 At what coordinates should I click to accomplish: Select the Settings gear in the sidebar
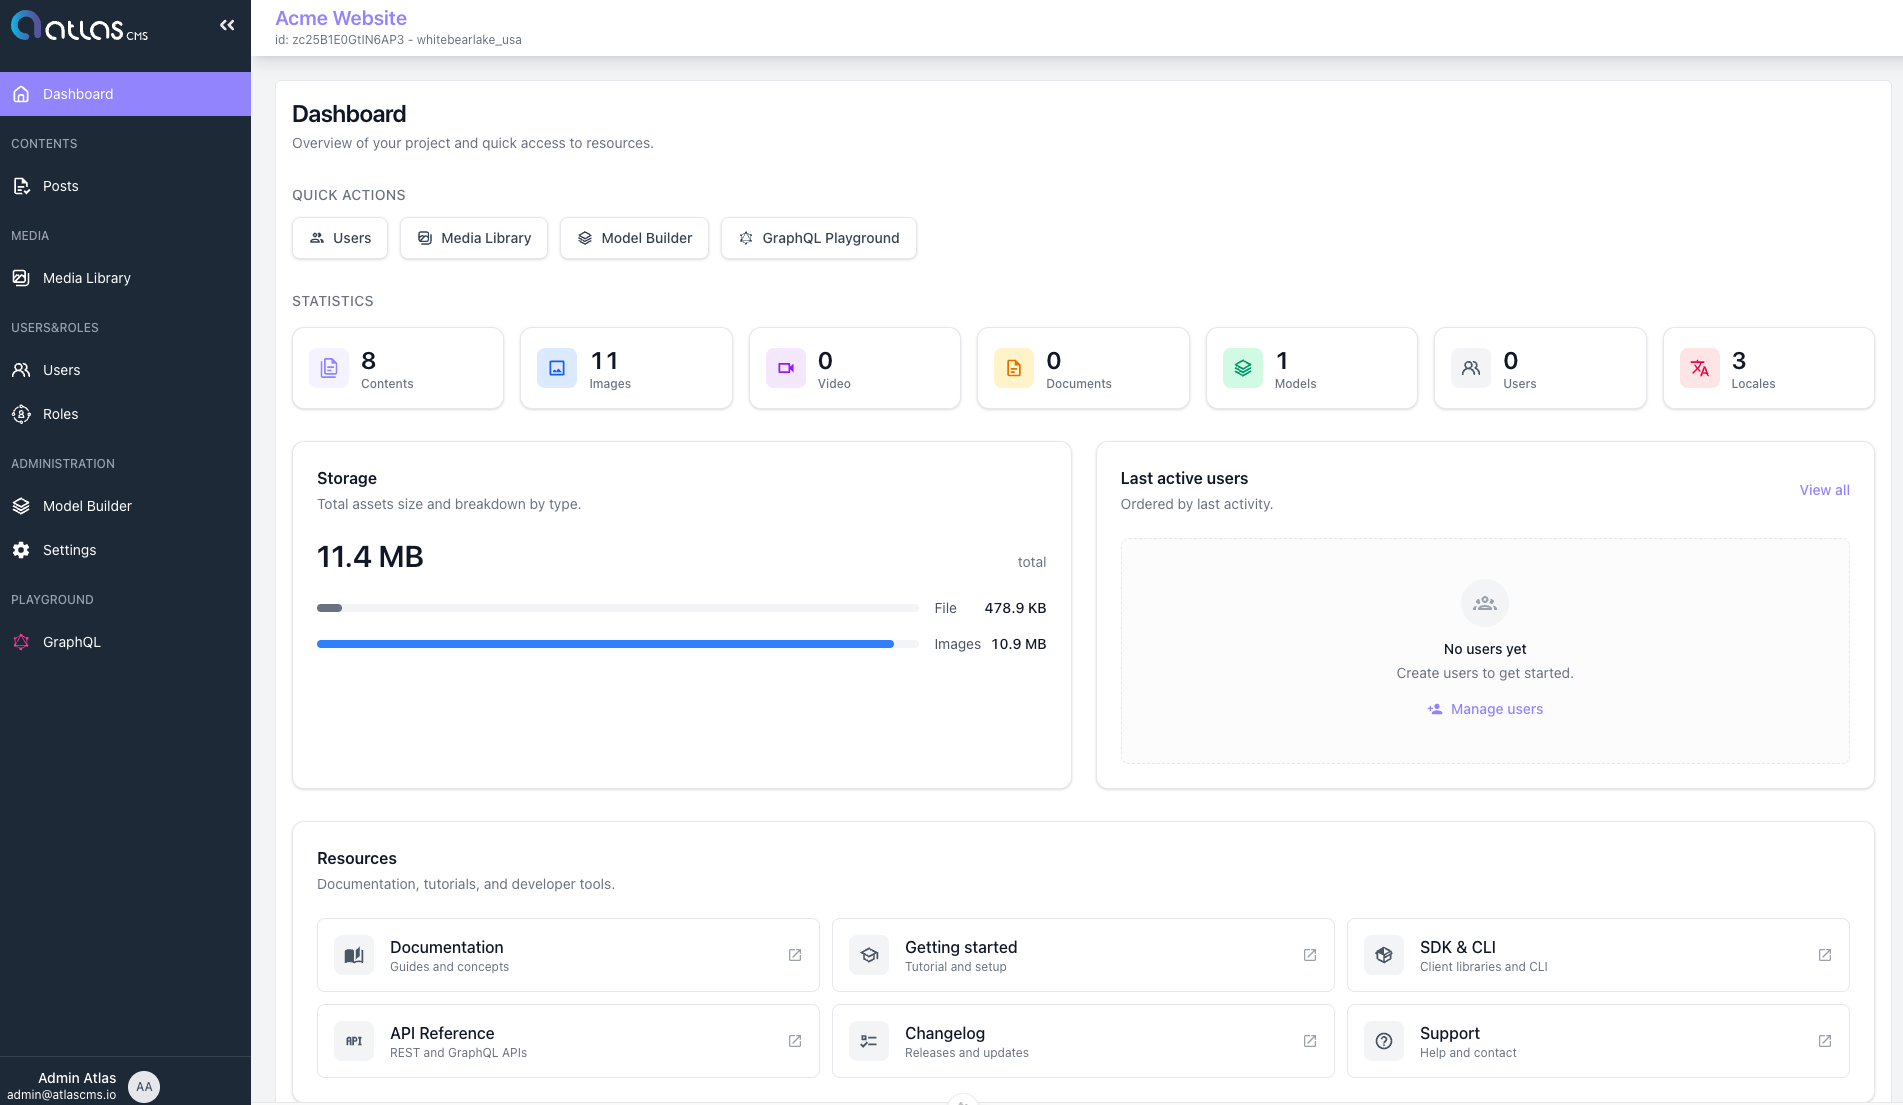pos(21,549)
